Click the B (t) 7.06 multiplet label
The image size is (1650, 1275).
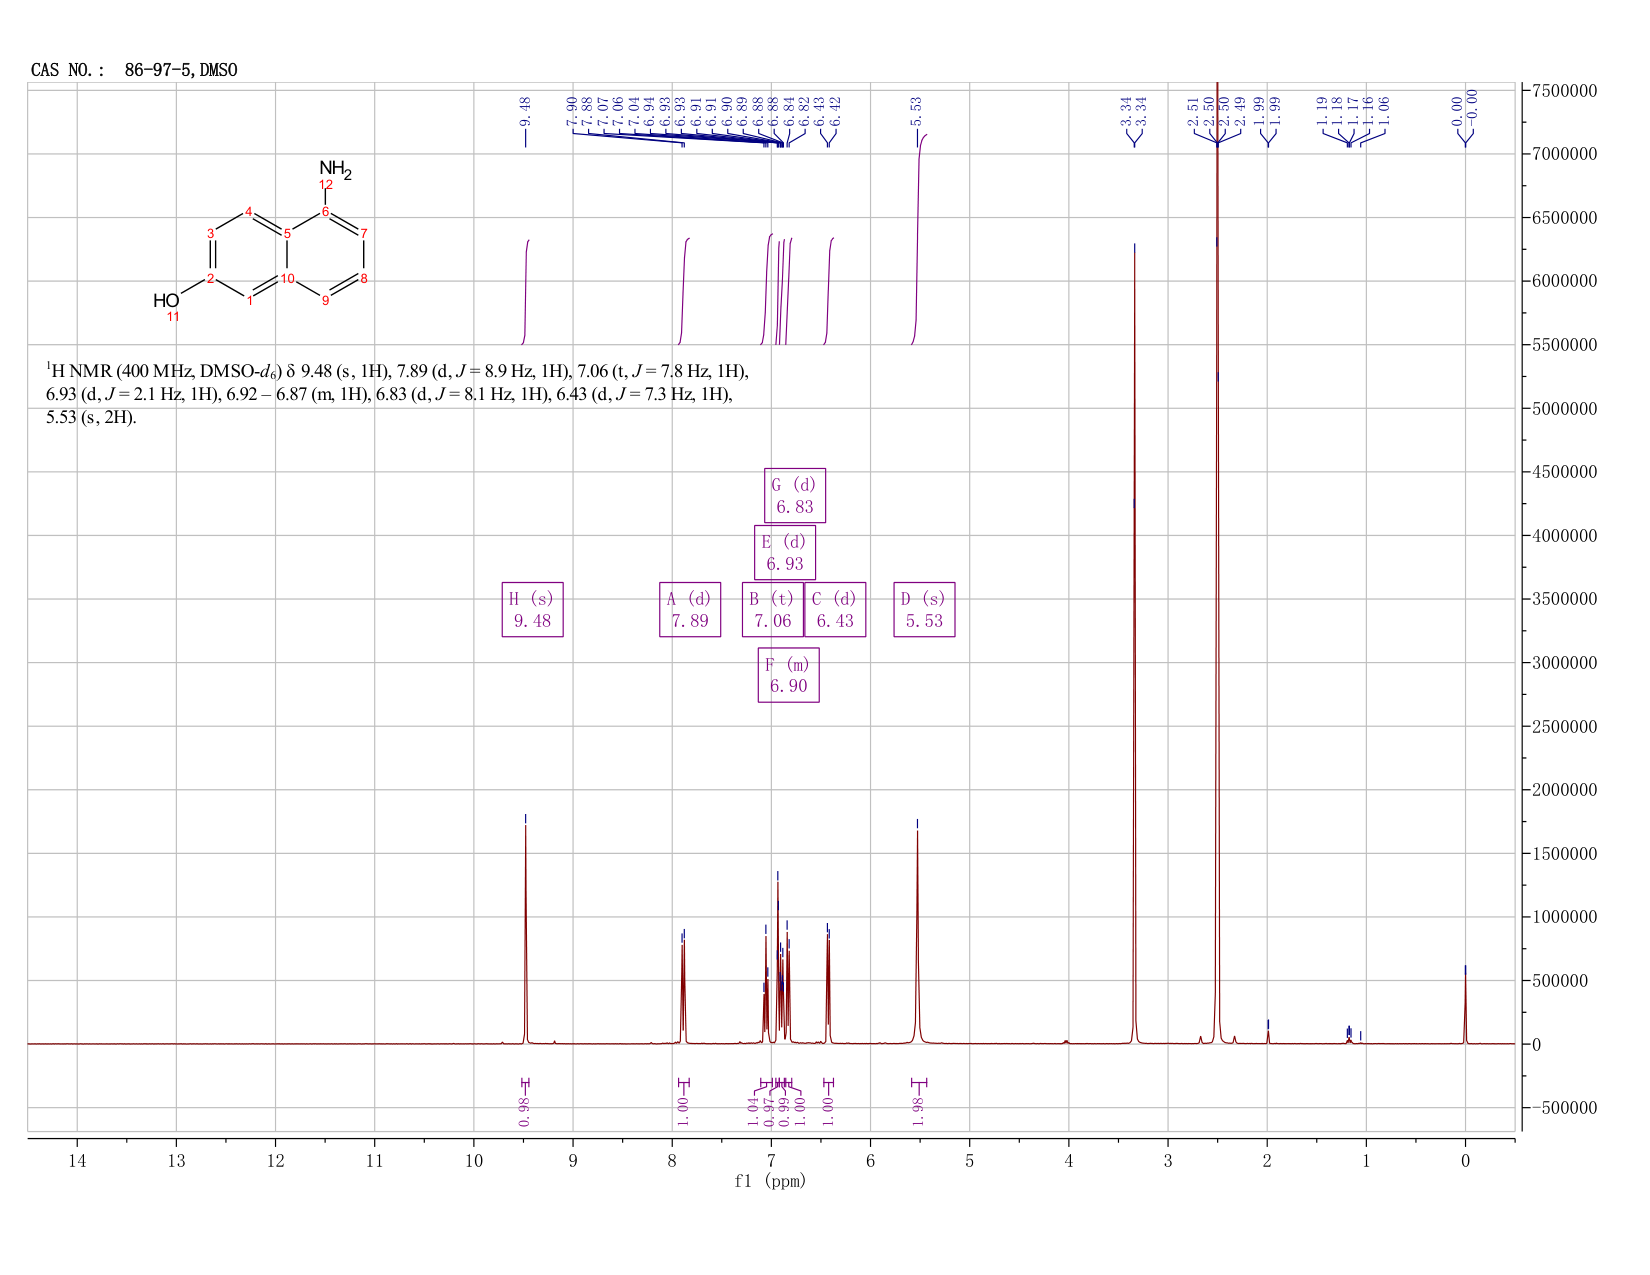click(x=773, y=610)
